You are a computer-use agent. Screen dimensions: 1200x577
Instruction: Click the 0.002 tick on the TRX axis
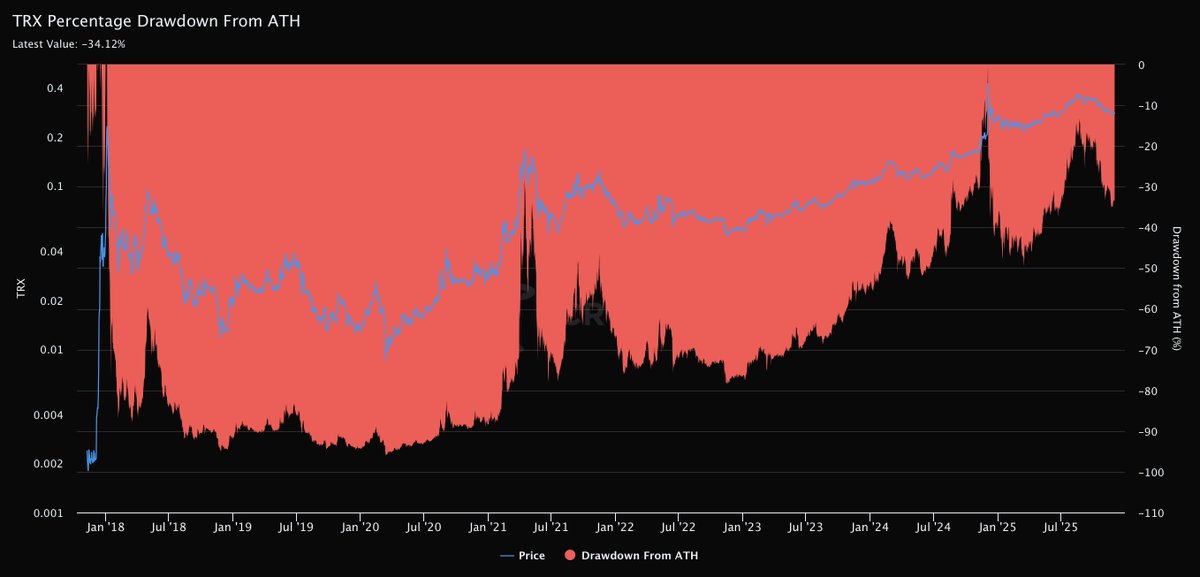pyautogui.click(x=50, y=464)
